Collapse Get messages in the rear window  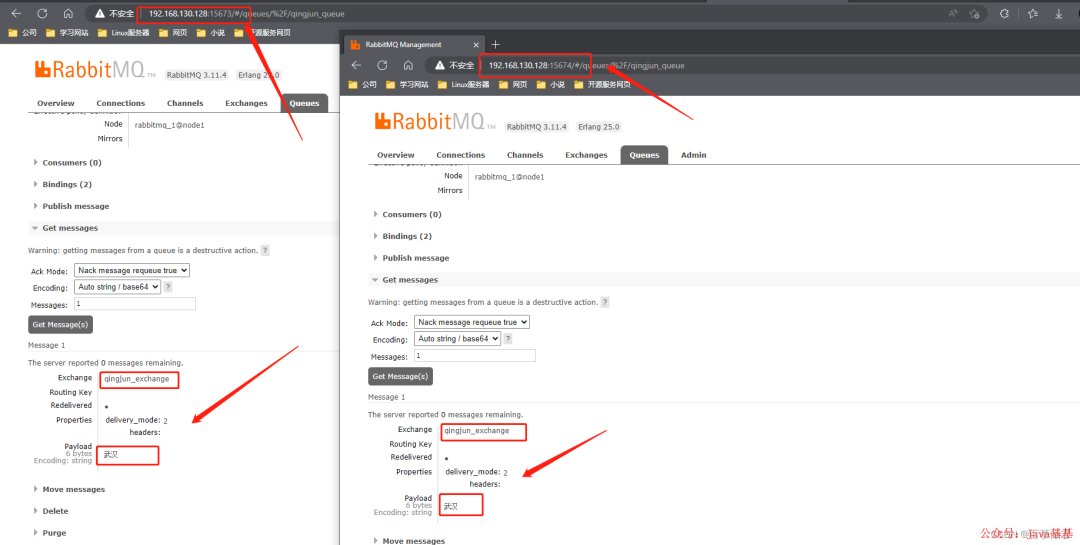pyautogui.click(x=65, y=228)
